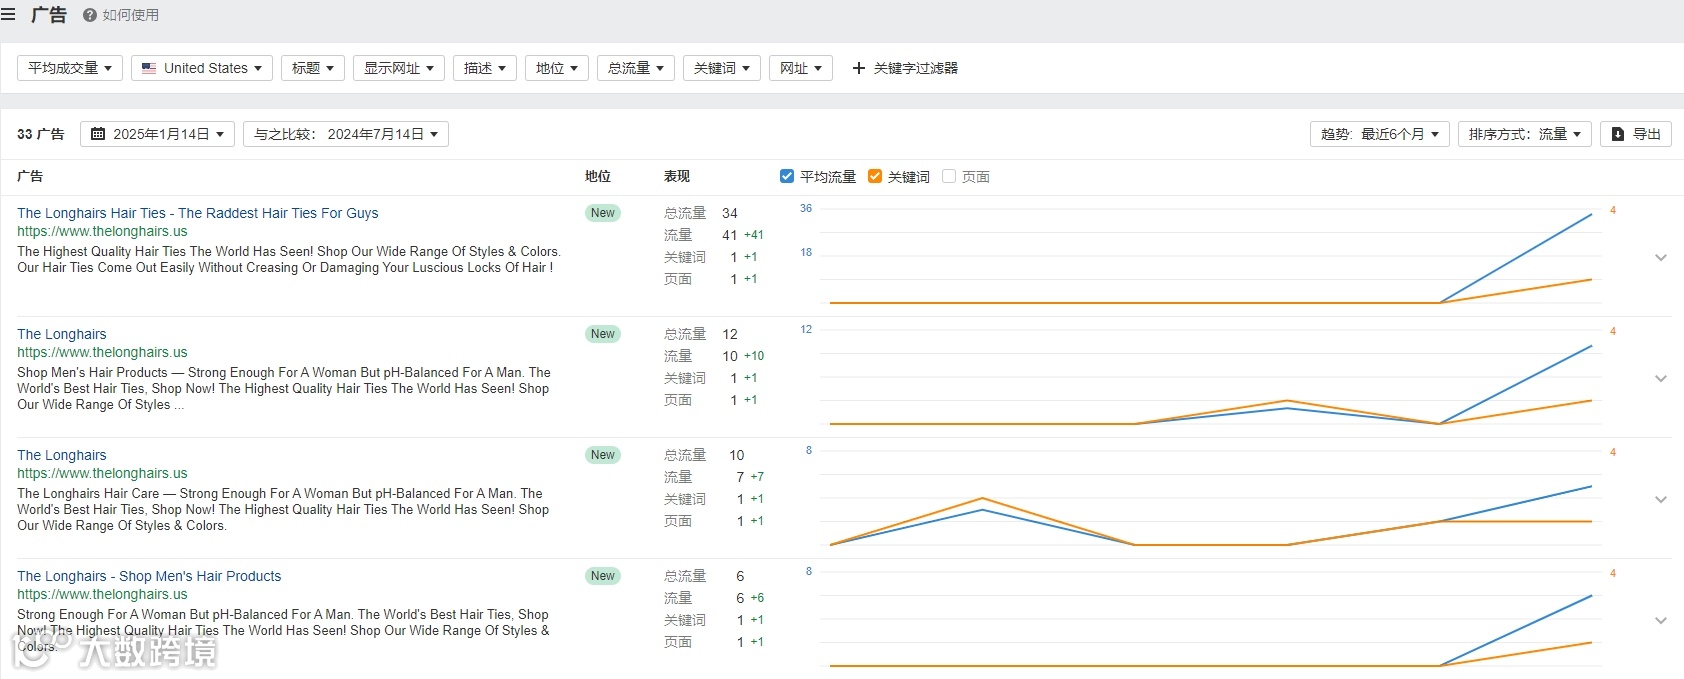Click the United States flag icon
Screen dimensions: 1684x679
[149, 68]
